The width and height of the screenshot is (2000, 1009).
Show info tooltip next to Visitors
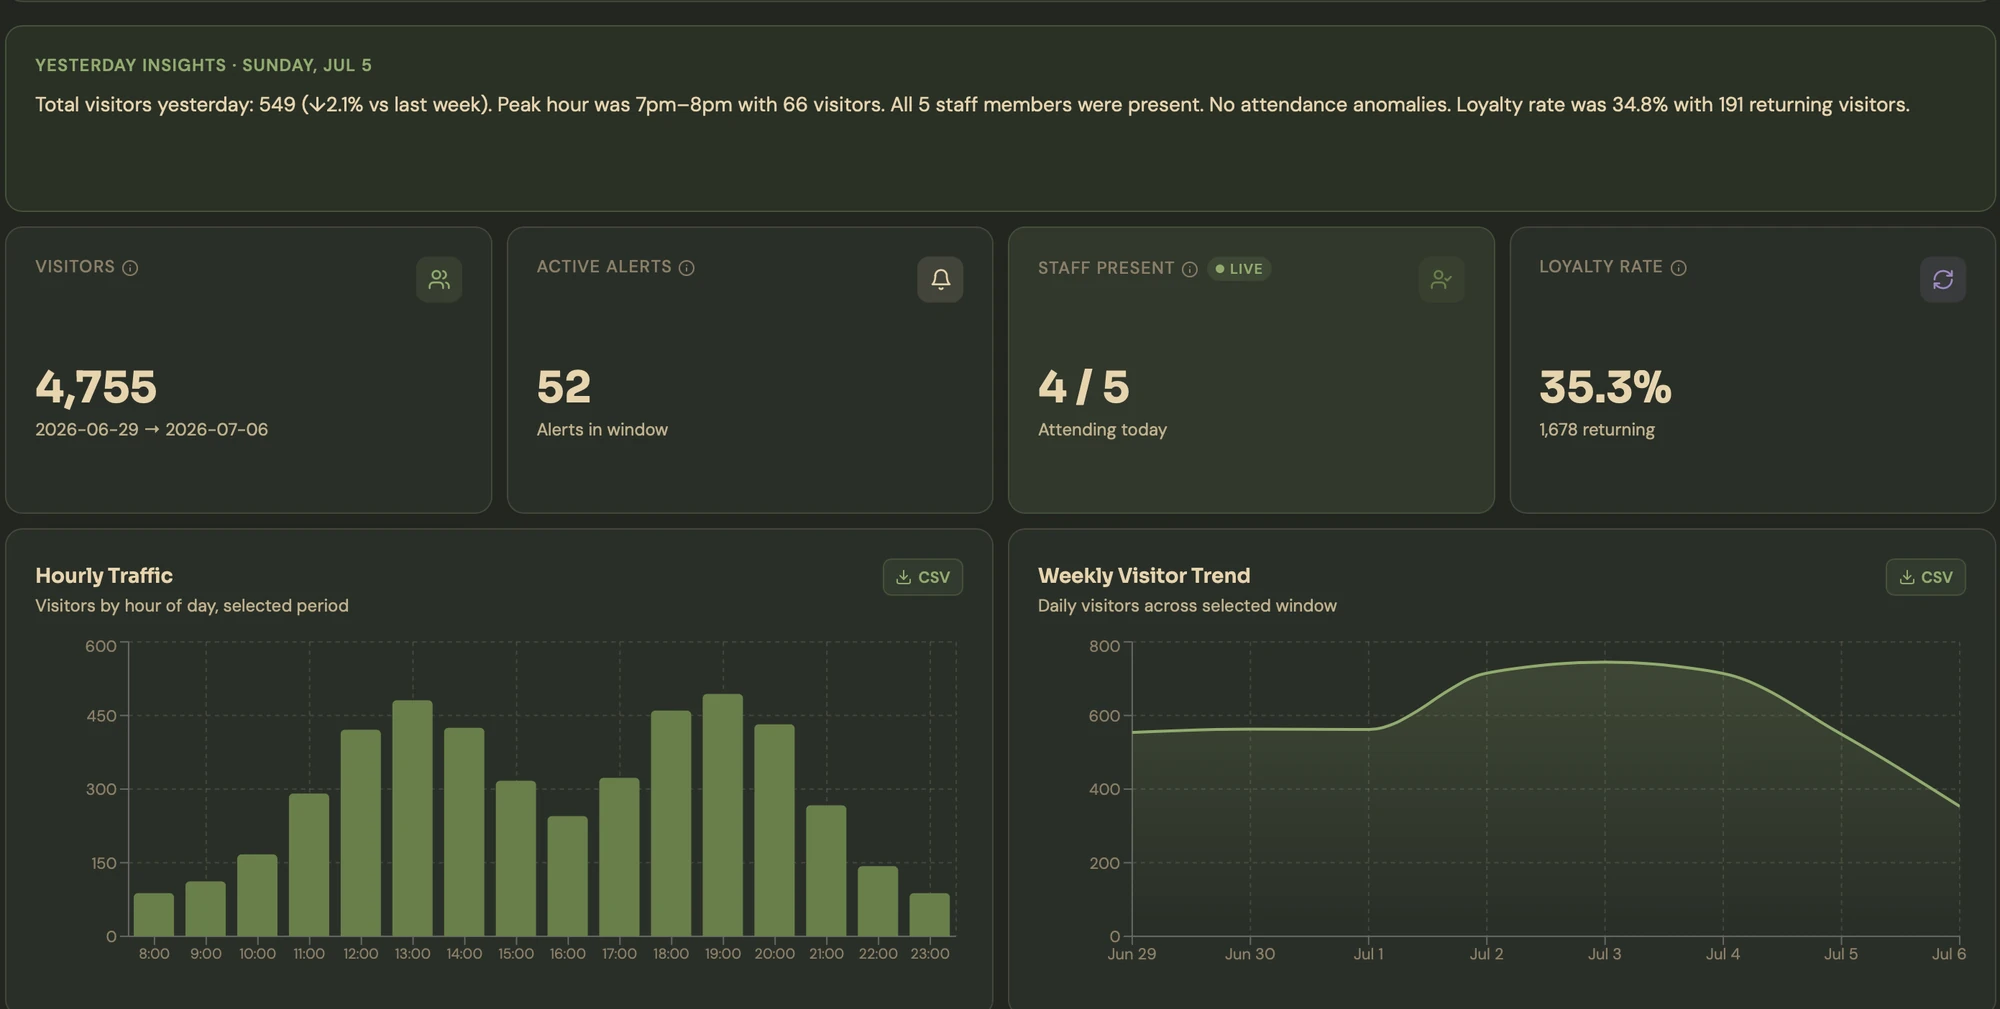point(130,267)
